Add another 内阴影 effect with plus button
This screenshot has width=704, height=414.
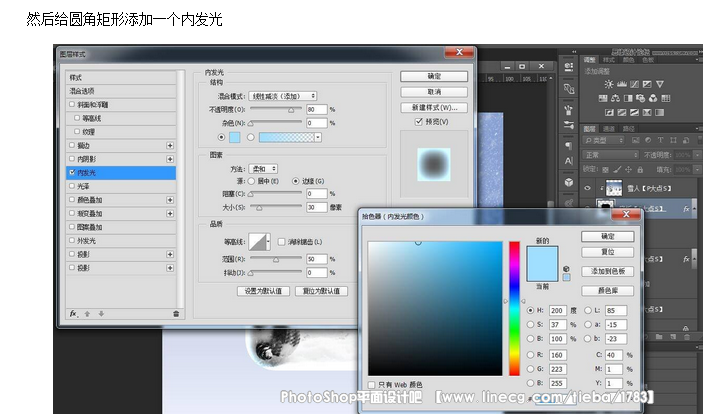[170, 159]
